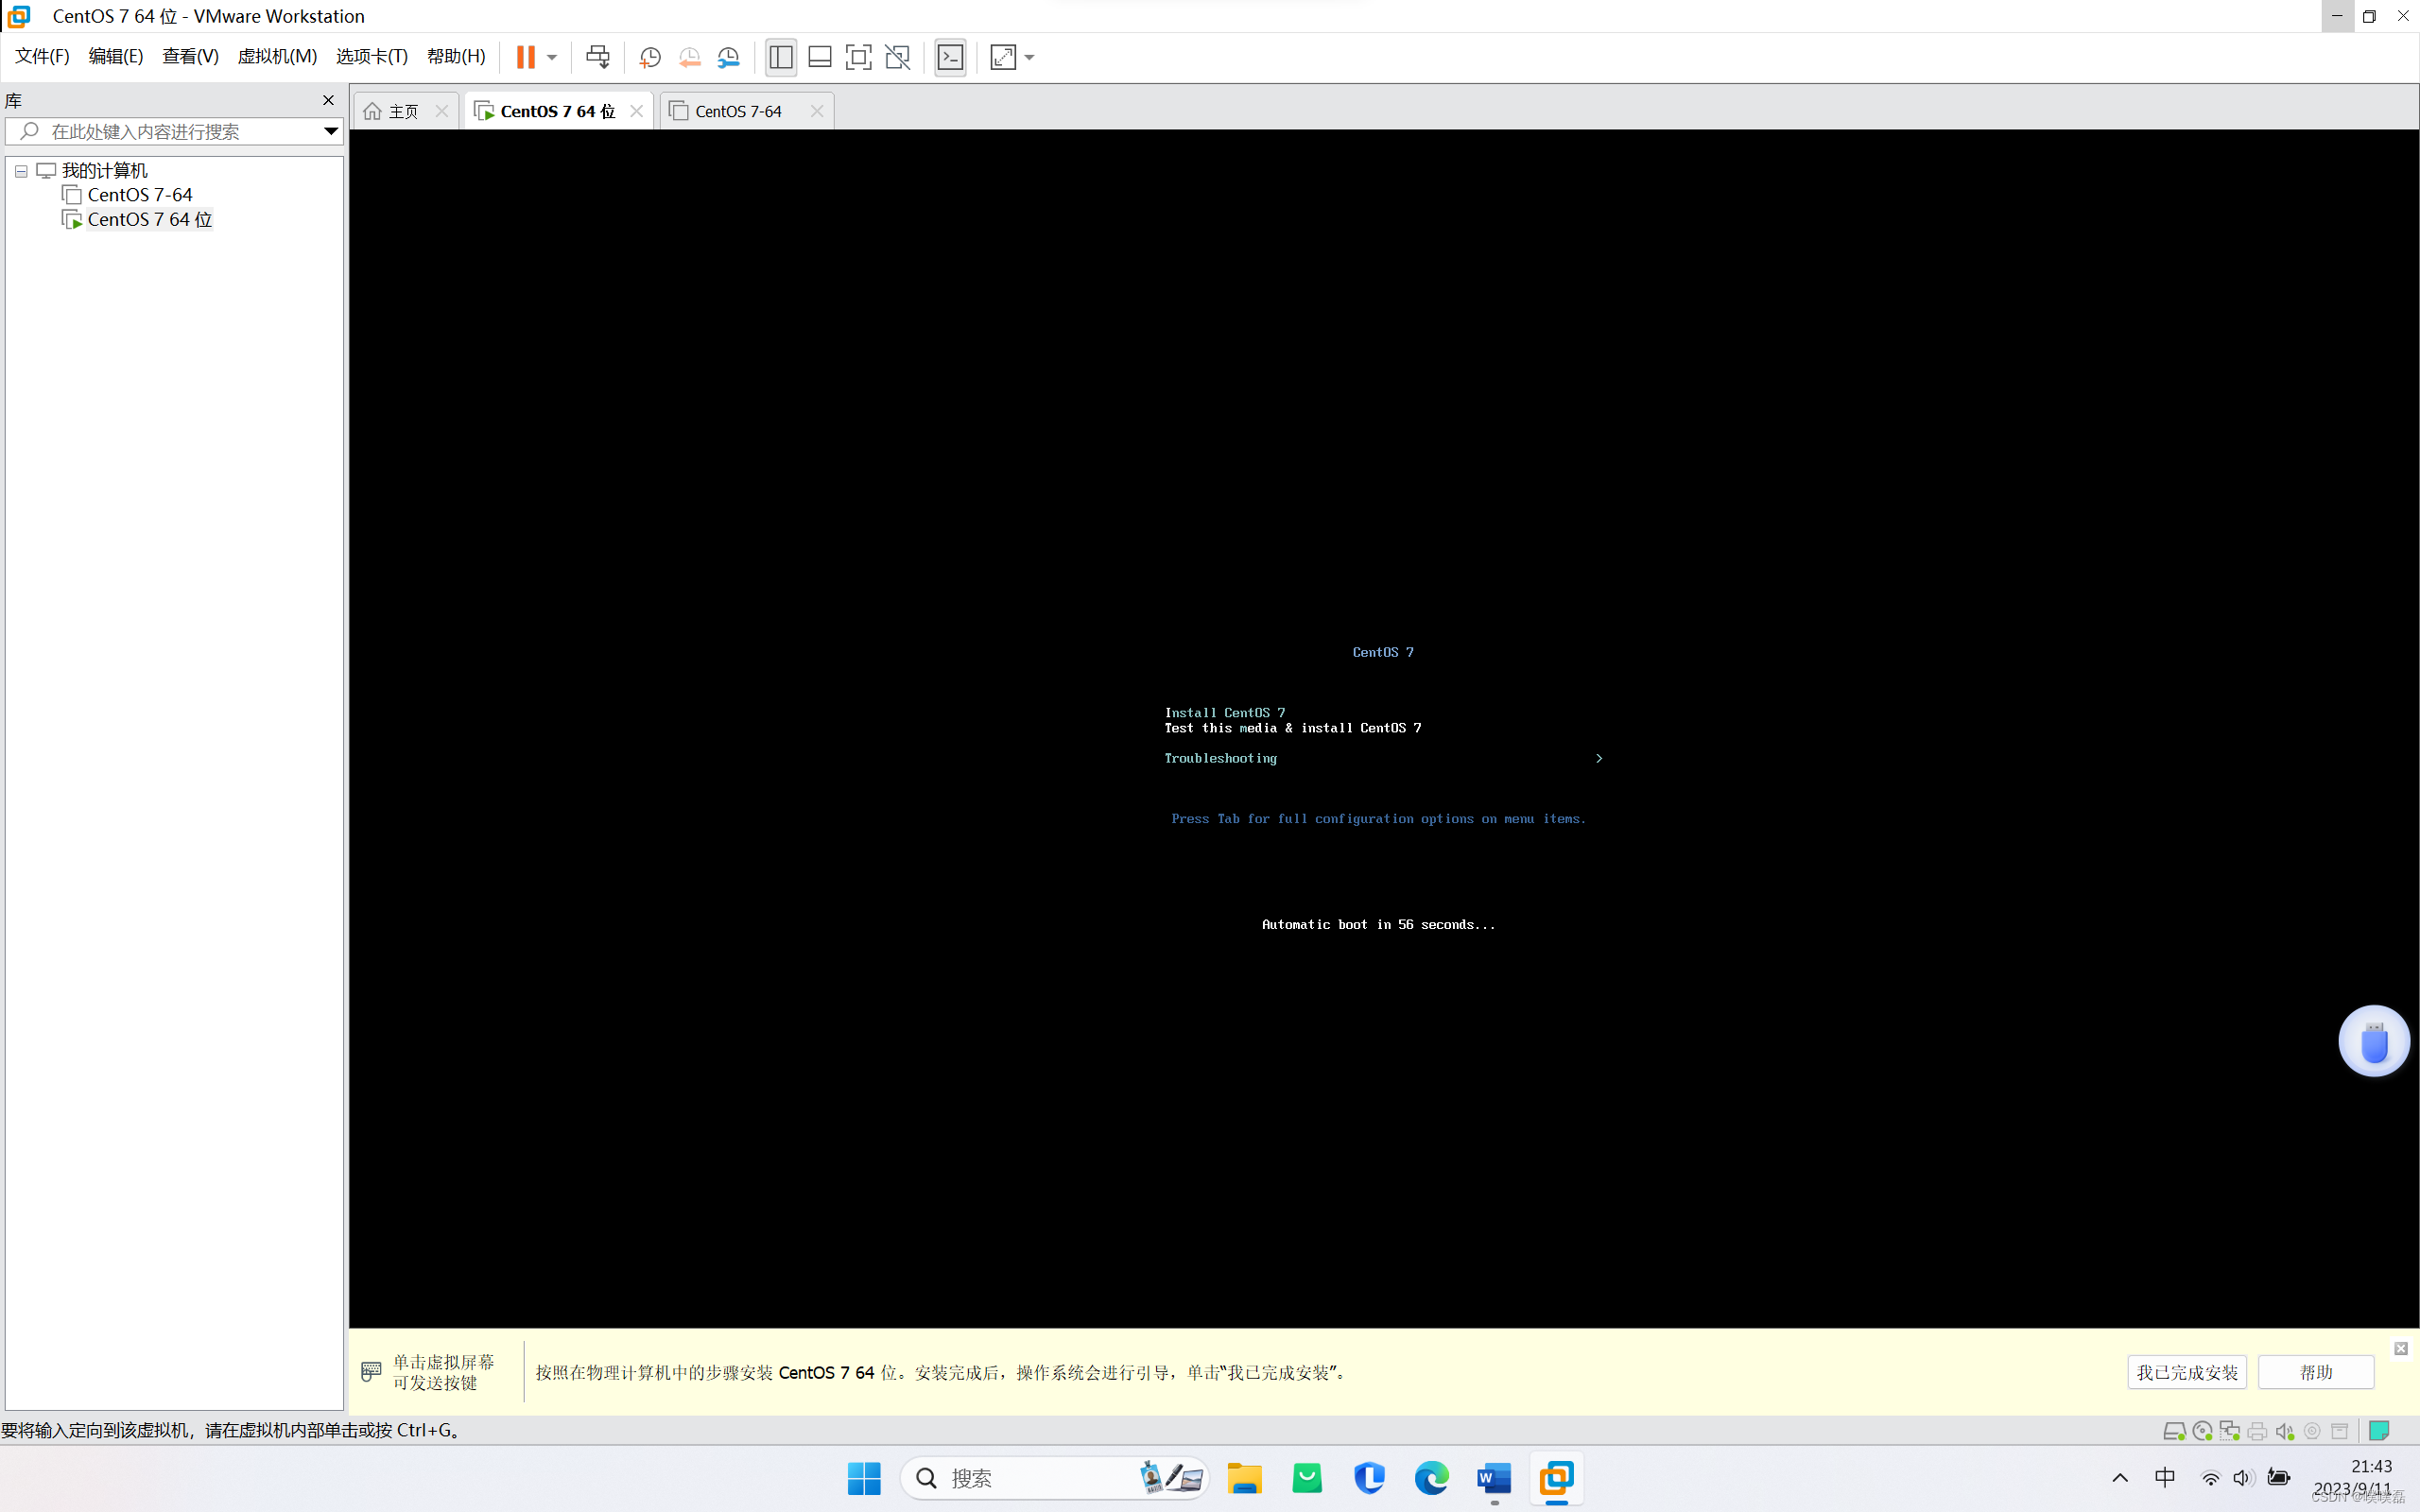Viewport: 2420px width, 1512px height.
Task: Open the Snapshot Manager icon
Action: click(729, 57)
